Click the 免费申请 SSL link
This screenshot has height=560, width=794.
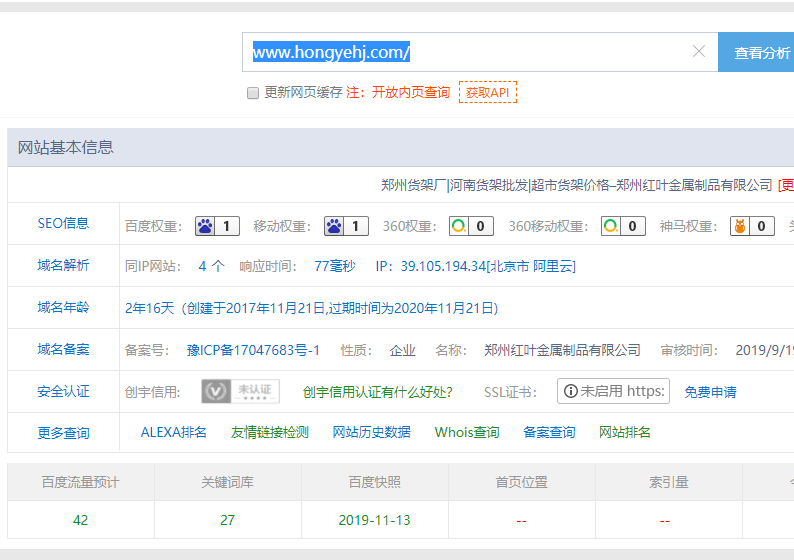tap(710, 392)
